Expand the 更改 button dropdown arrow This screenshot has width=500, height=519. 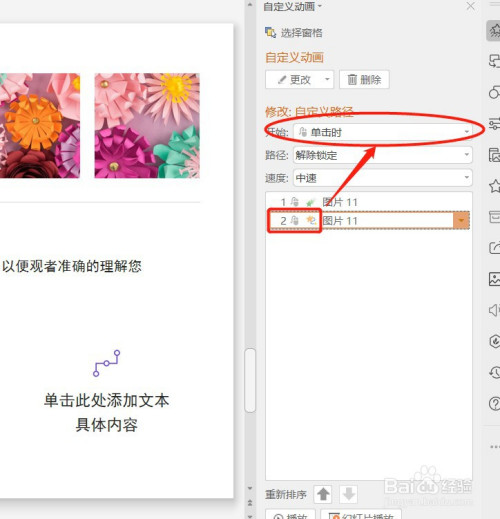click(327, 79)
